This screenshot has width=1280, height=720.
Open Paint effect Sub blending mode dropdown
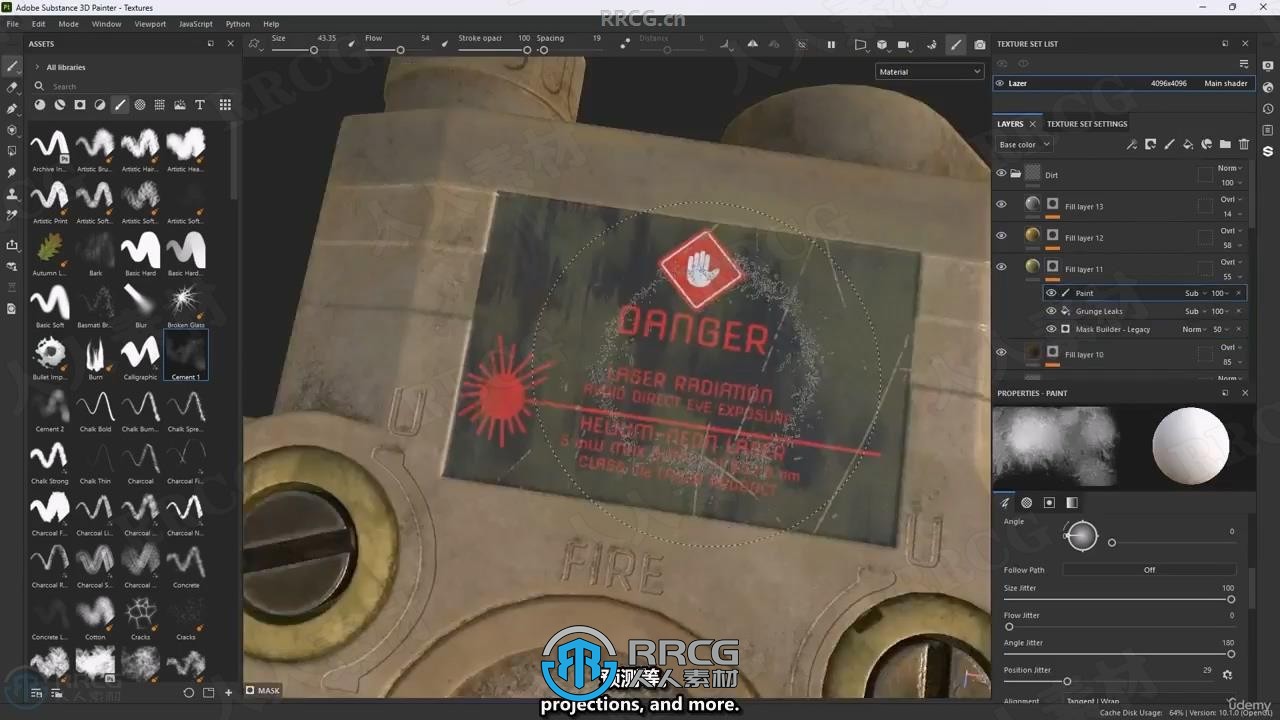[1194, 293]
